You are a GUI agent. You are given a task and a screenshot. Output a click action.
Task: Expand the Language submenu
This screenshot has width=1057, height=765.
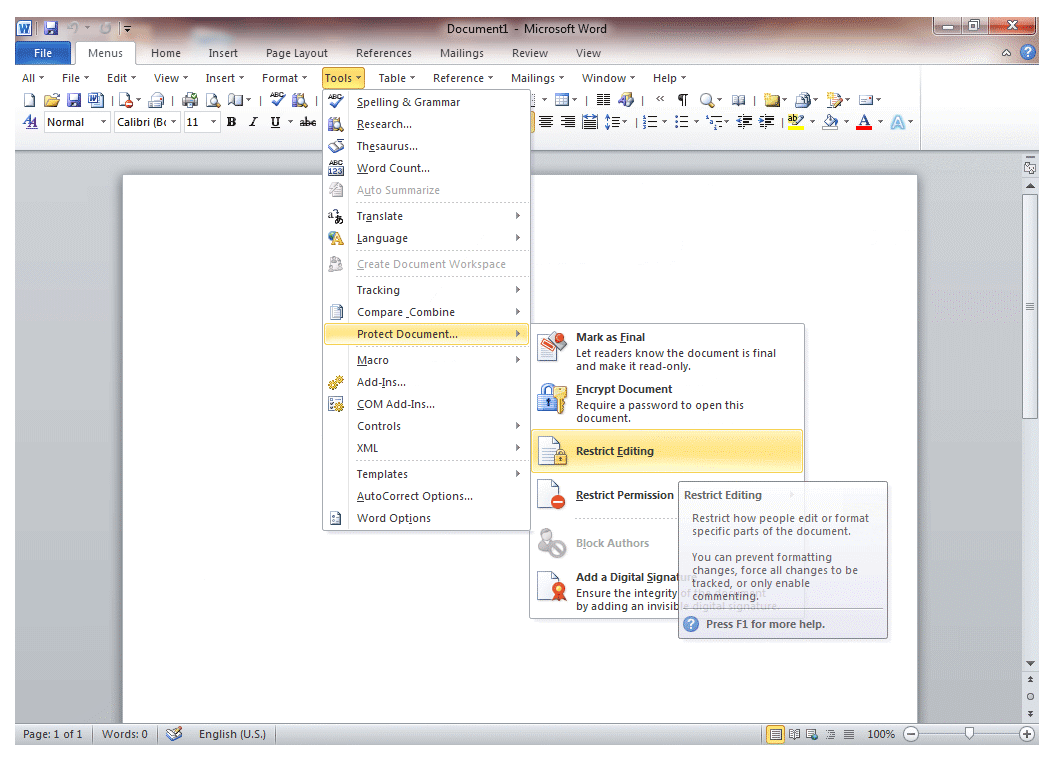click(x=426, y=239)
